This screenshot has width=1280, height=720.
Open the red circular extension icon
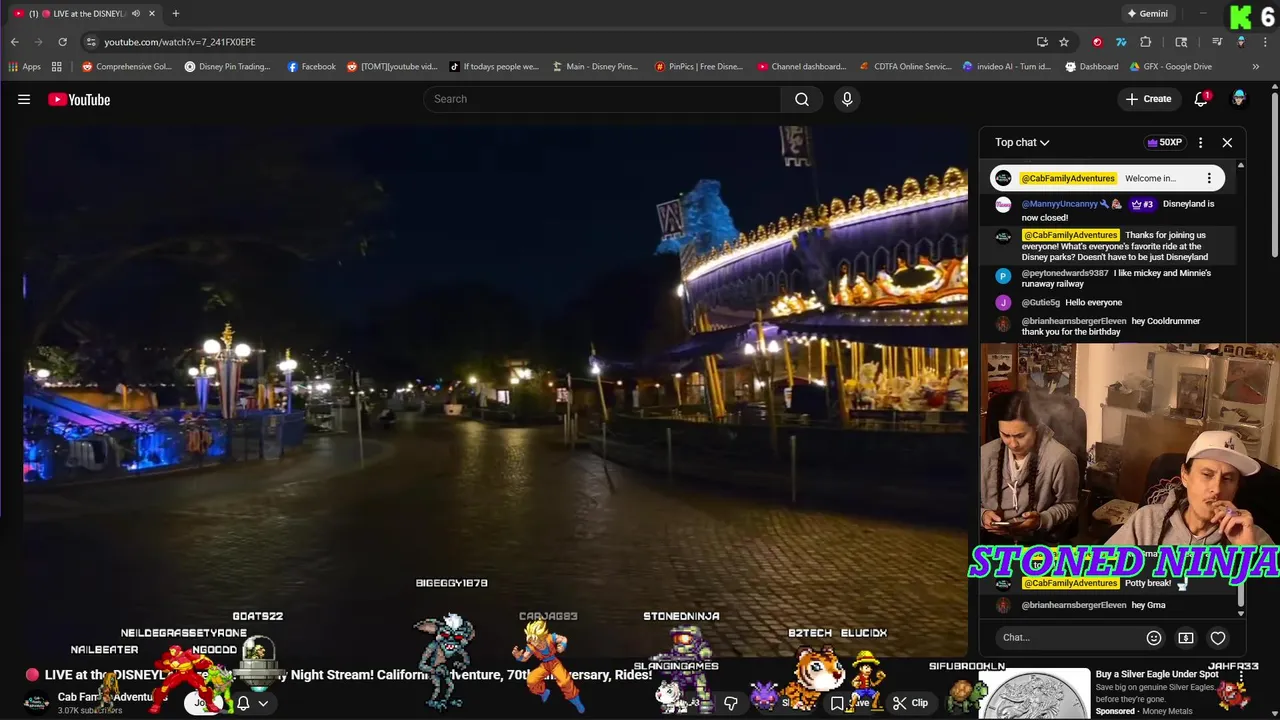pyautogui.click(x=1097, y=42)
